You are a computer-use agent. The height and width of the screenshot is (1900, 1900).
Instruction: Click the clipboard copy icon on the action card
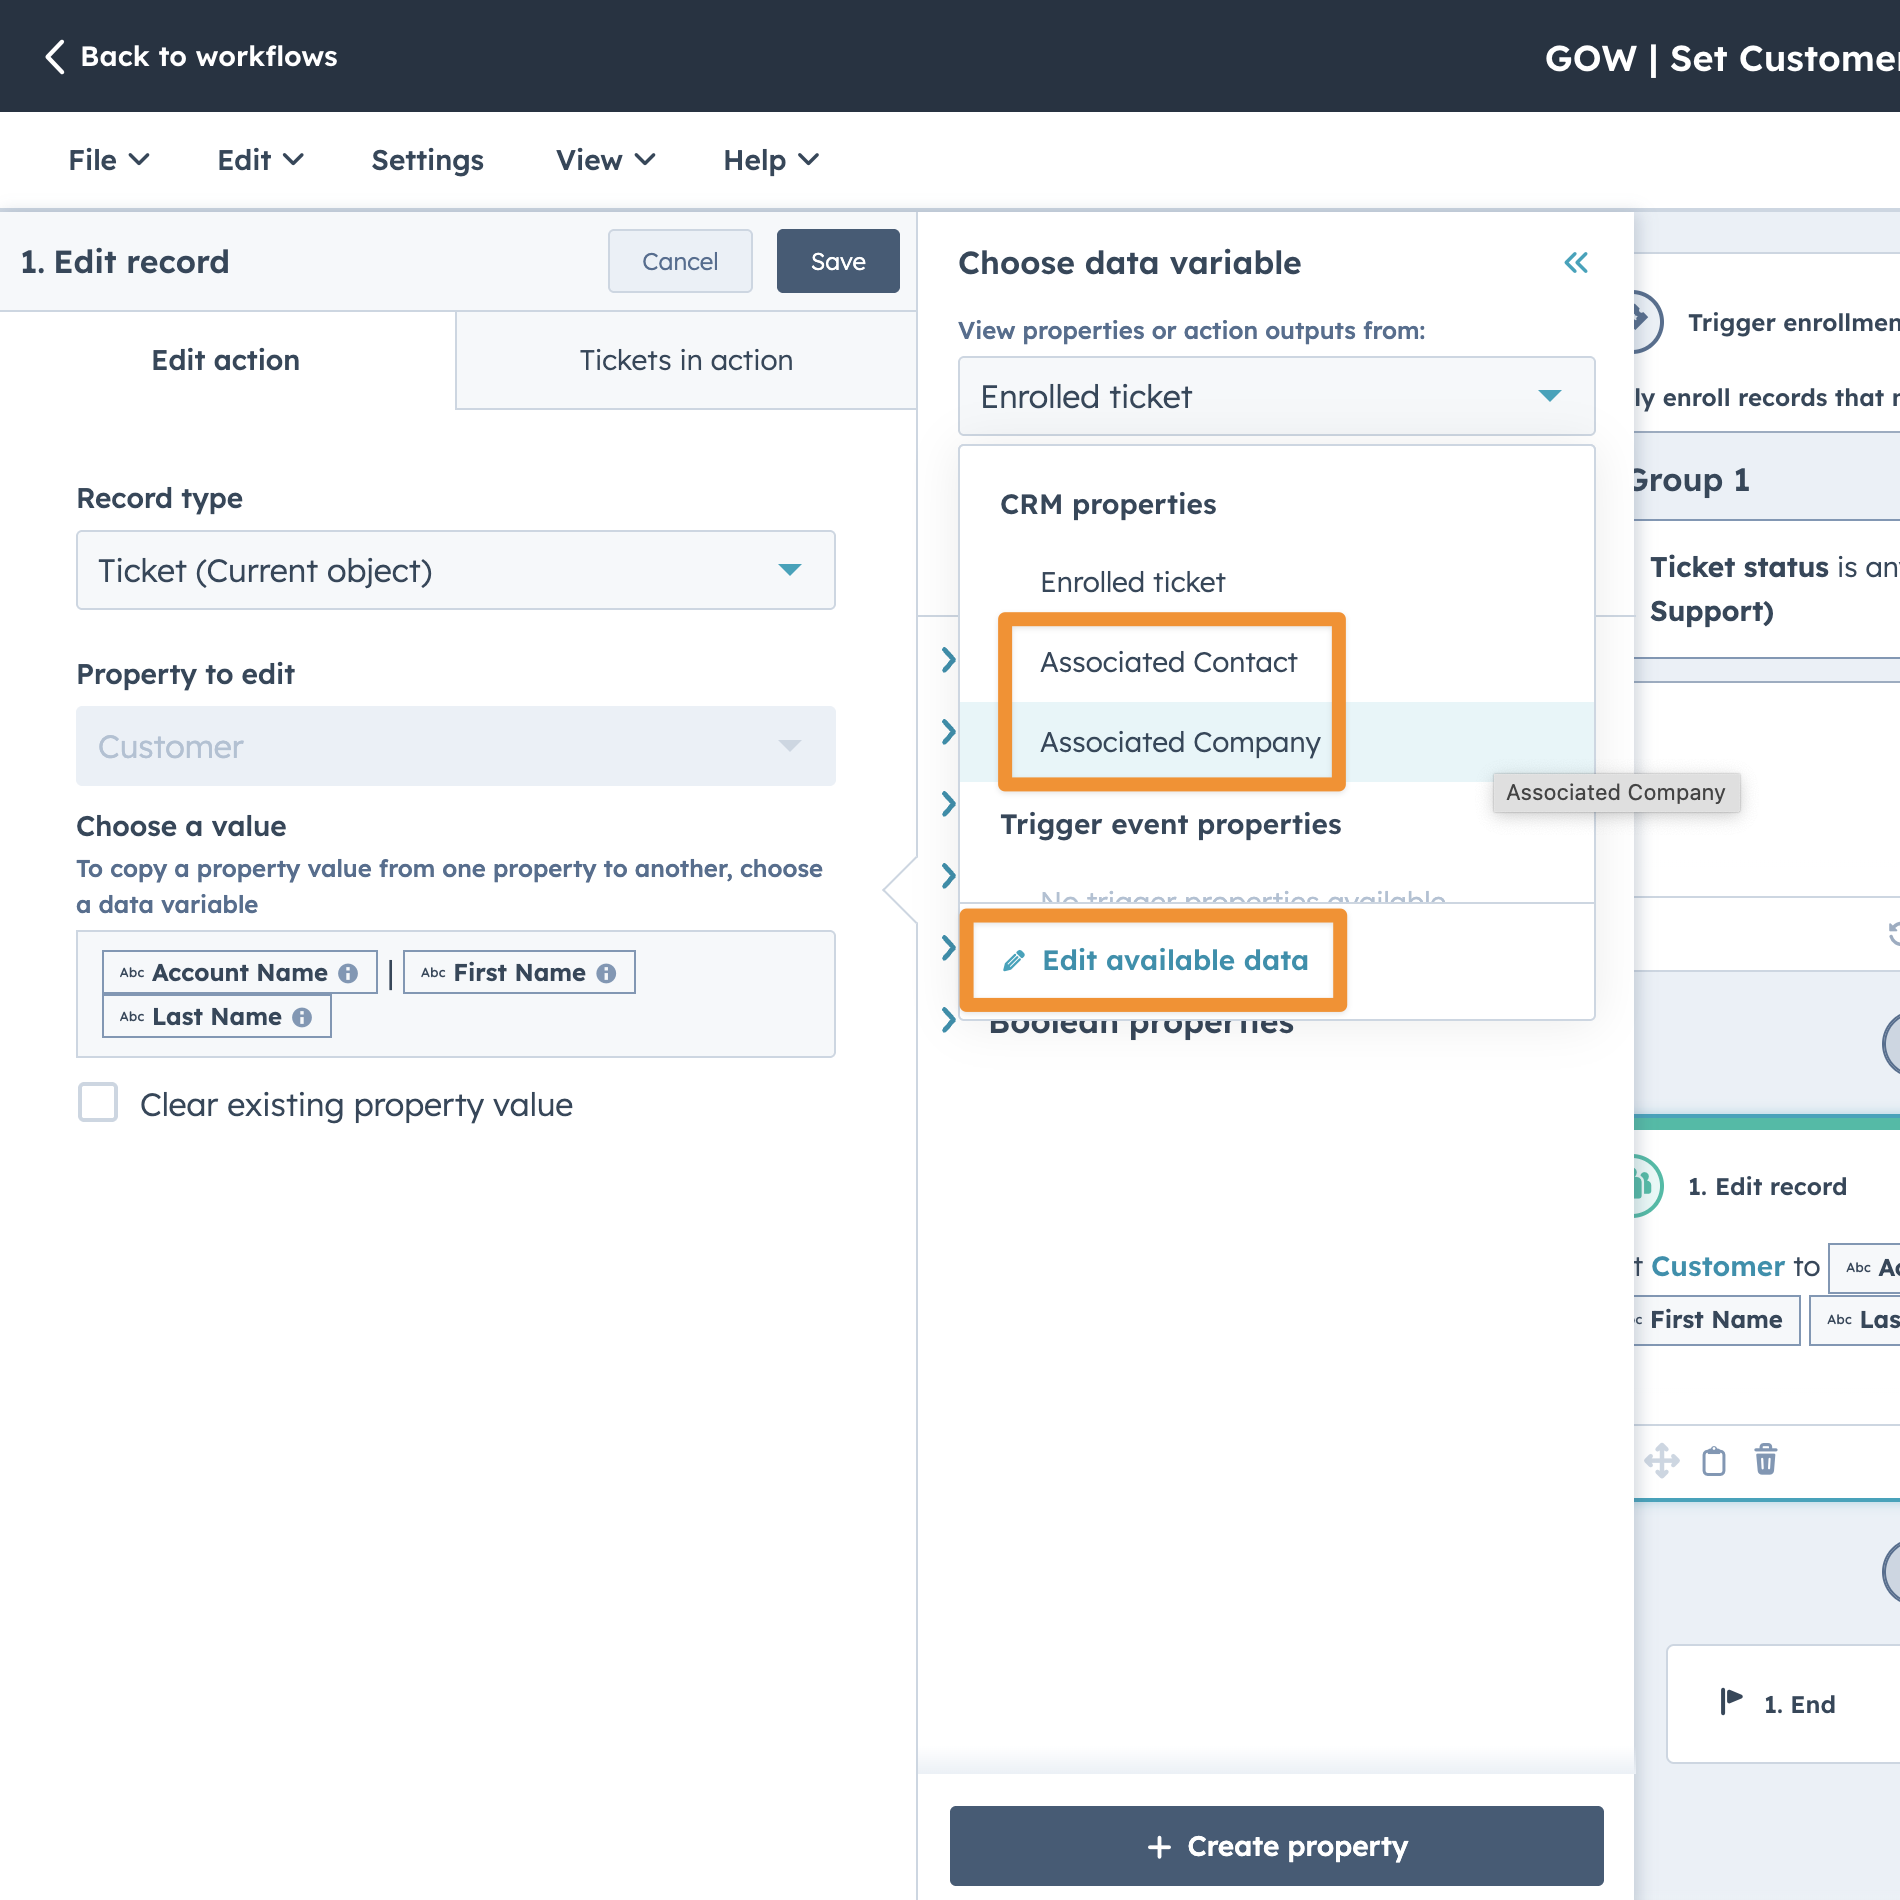click(x=1713, y=1460)
